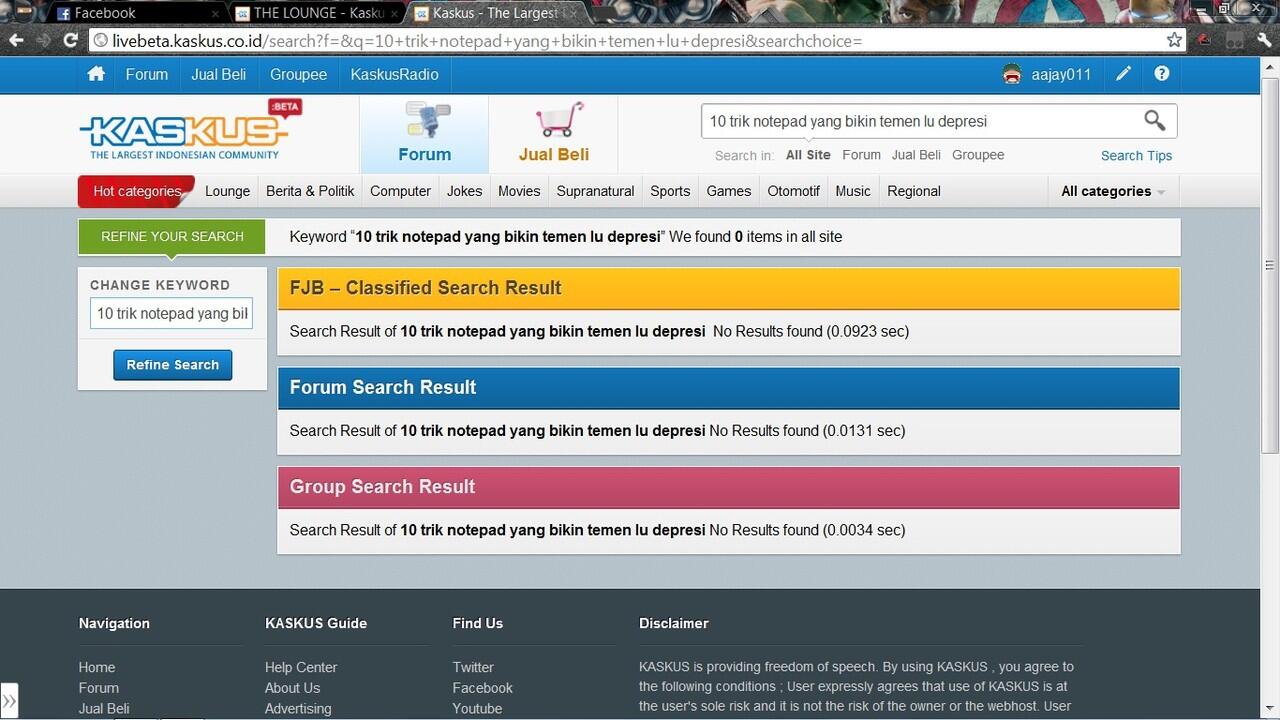Open footer About Us link
1280x720 pixels.
292,688
